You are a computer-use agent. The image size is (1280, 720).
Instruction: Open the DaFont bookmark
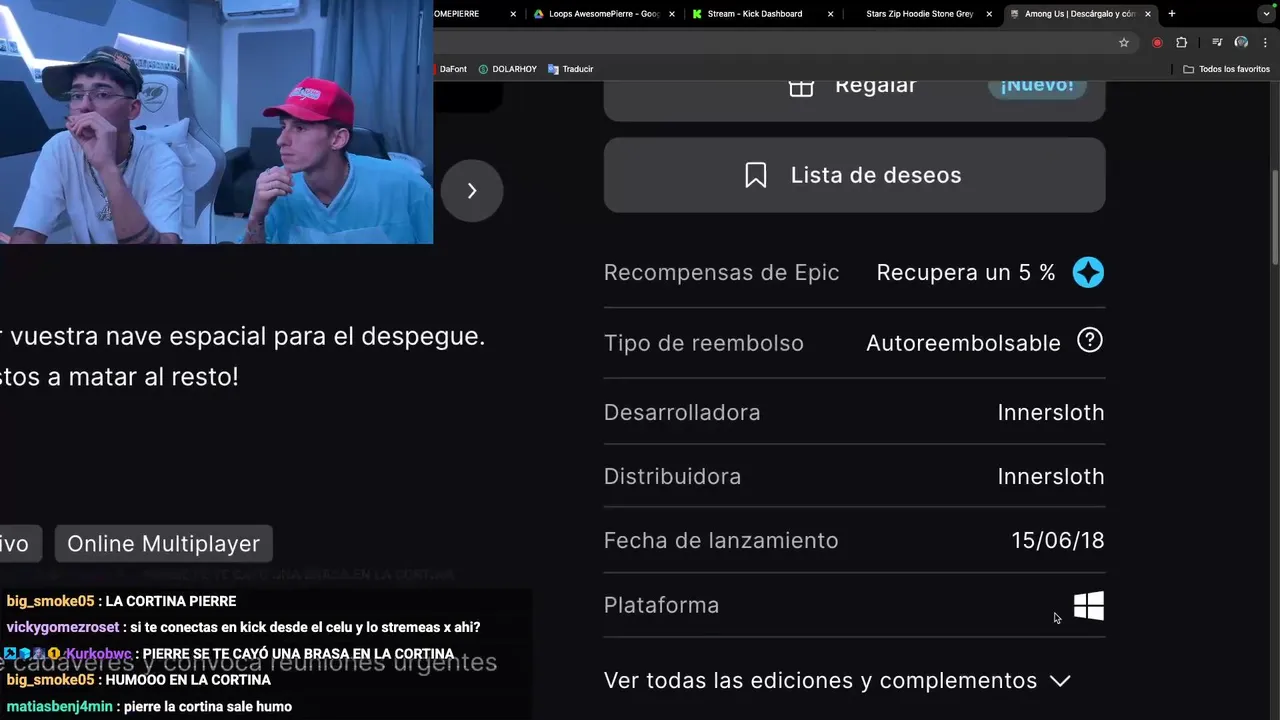pos(452,69)
